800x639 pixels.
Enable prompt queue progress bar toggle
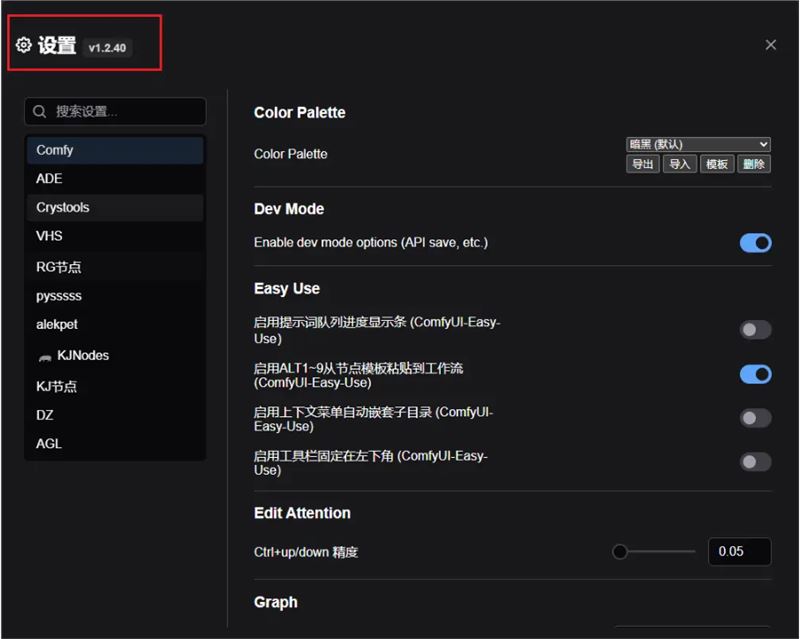pyautogui.click(x=756, y=330)
